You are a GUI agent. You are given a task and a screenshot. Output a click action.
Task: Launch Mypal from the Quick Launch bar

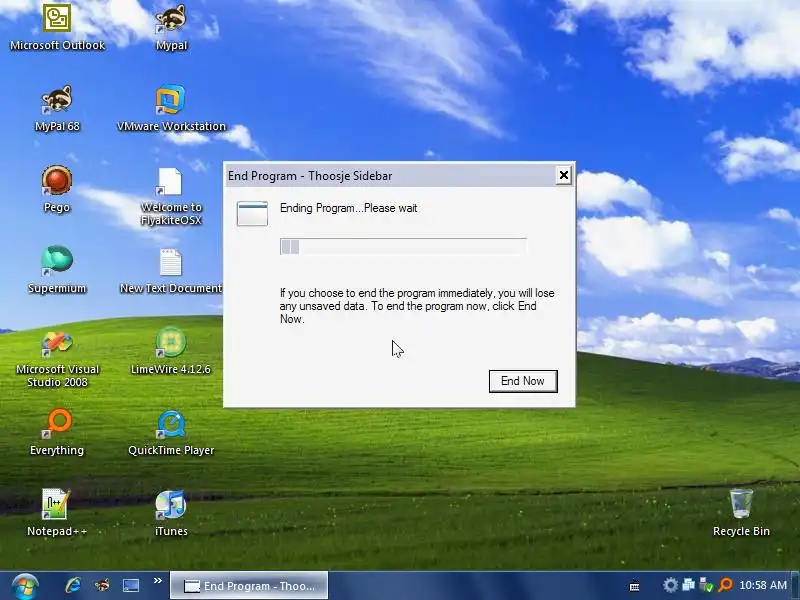[102, 585]
